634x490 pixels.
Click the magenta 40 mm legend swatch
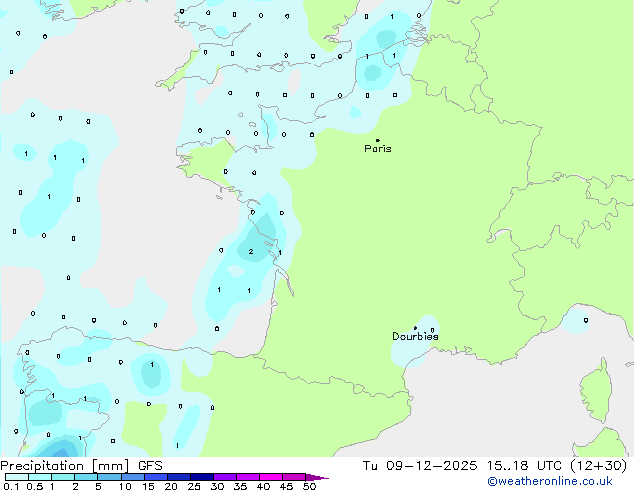271,477
